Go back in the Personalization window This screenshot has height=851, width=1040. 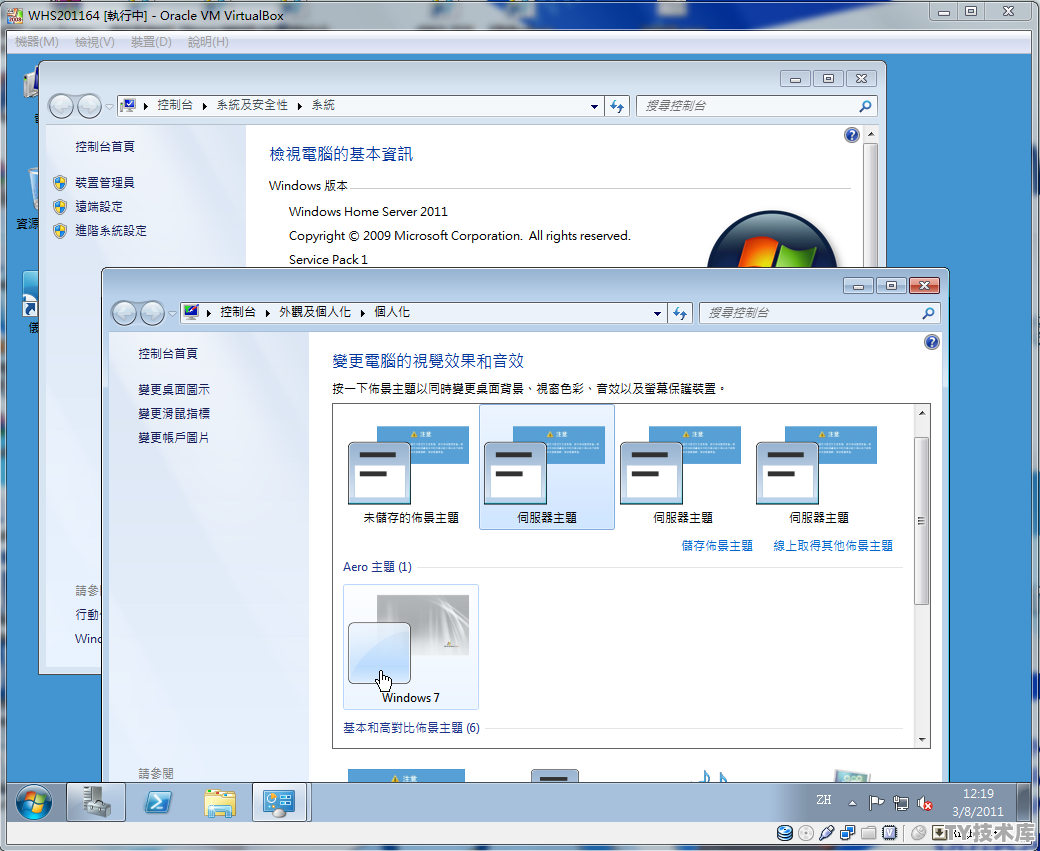(124, 313)
